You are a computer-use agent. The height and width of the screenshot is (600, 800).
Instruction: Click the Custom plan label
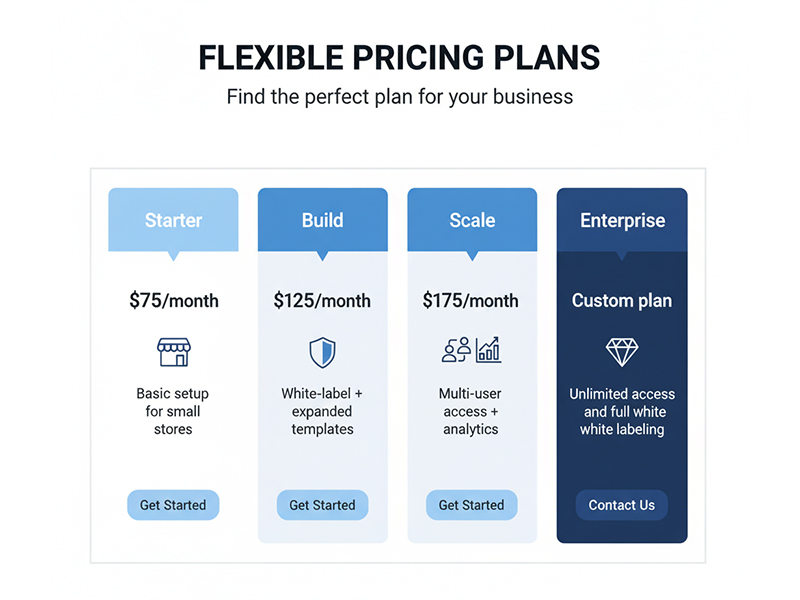coord(622,300)
